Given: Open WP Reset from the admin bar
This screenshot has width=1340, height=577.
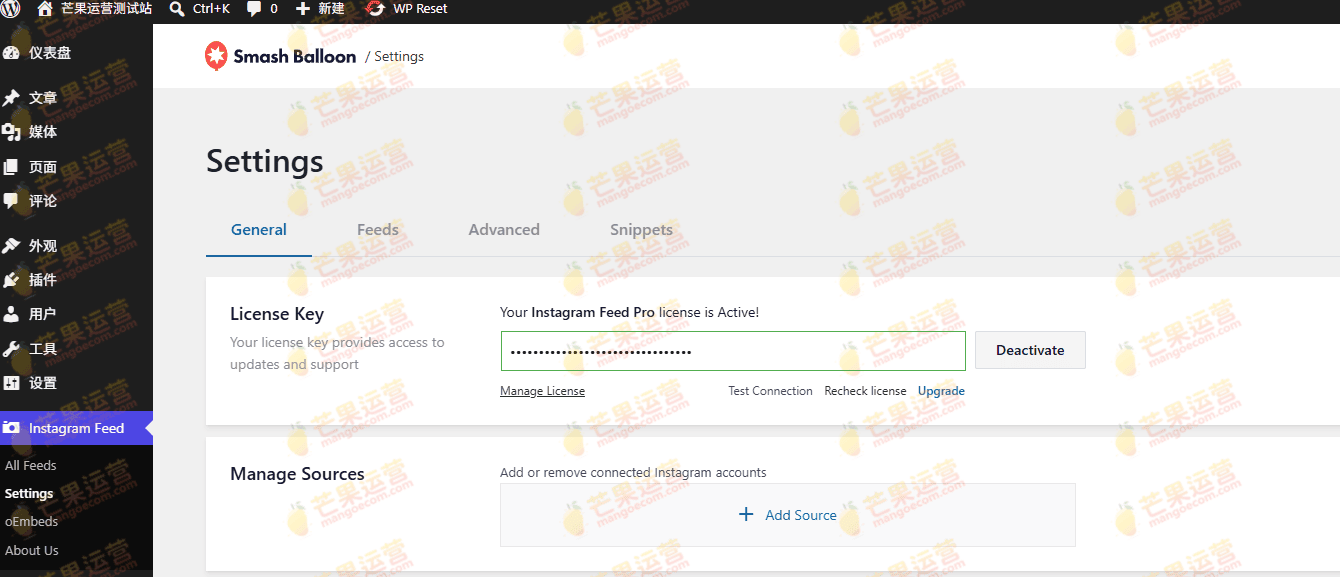Looking at the screenshot, I should pyautogui.click(x=420, y=9).
